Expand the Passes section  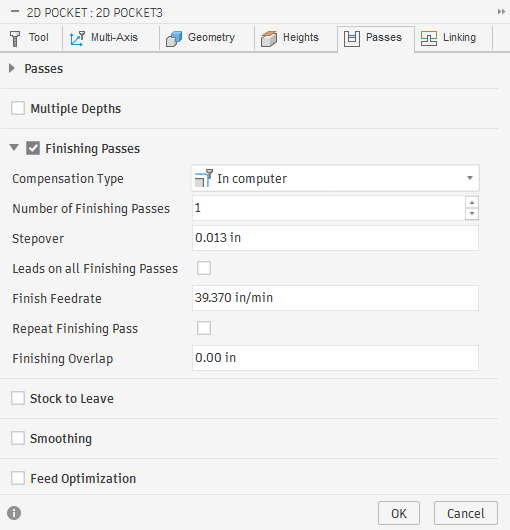pyautogui.click(x=12, y=68)
